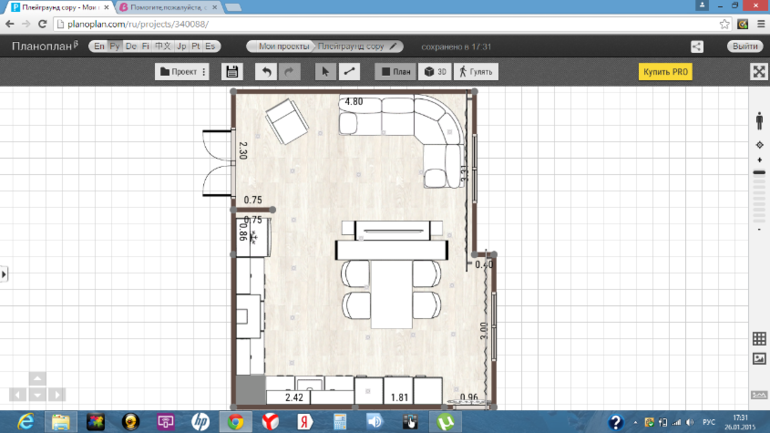The image size is (770, 433).
Task: Click the Redo arrow icon
Action: point(290,72)
